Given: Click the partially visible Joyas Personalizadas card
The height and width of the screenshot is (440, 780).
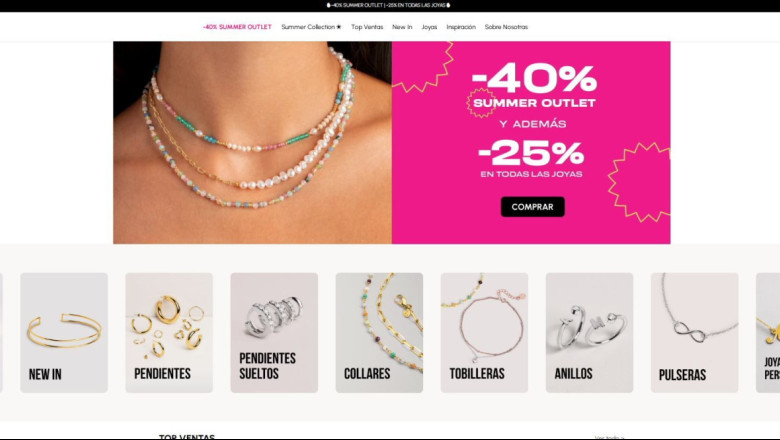Looking at the screenshot, I should (768, 333).
